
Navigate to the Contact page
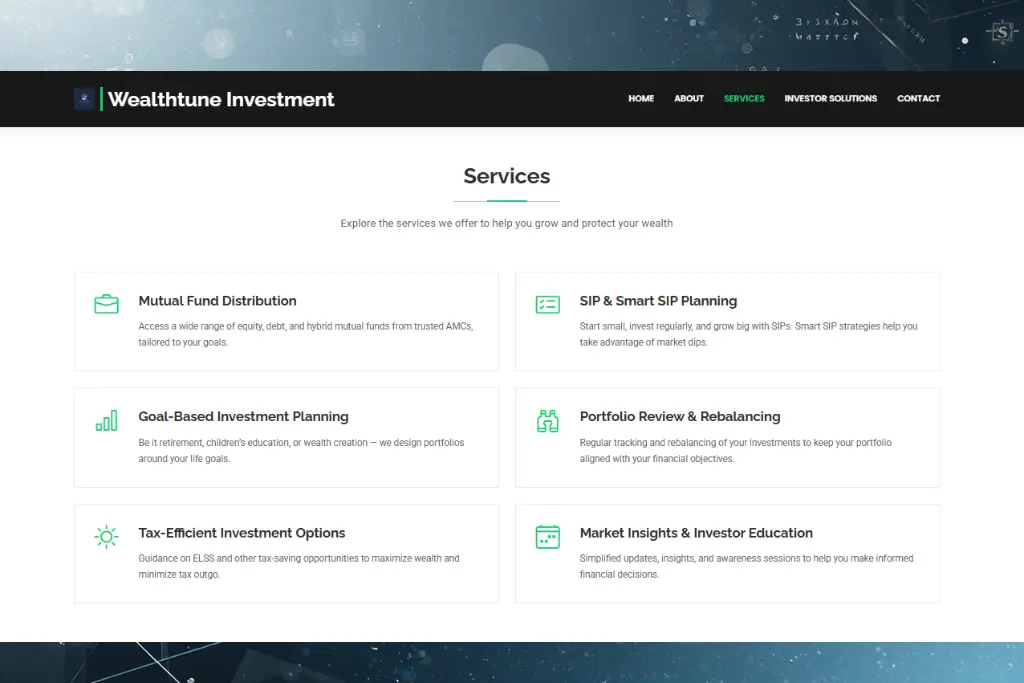(x=918, y=99)
